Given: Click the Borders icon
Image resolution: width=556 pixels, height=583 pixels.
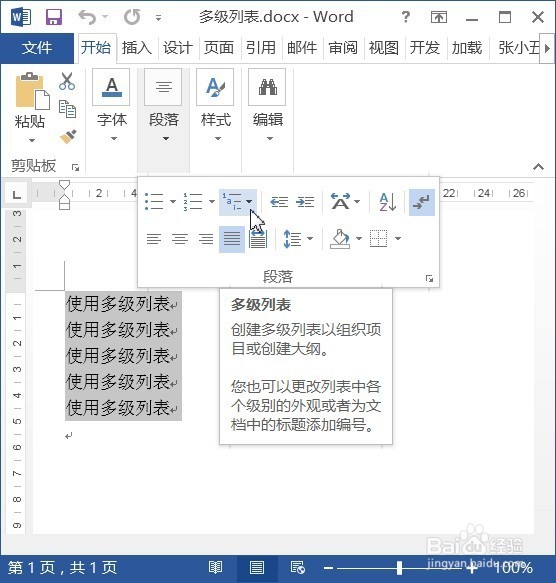Looking at the screenshot, I should point(379,239).
